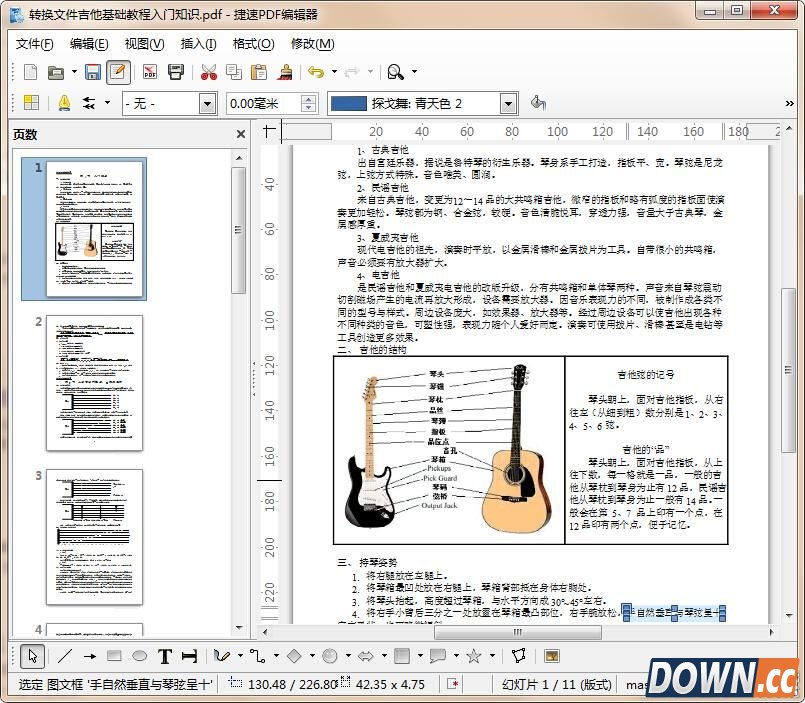Expand the undo history dropdown arrow
Screen dimensions: 805x703
(x=334, y=72)
